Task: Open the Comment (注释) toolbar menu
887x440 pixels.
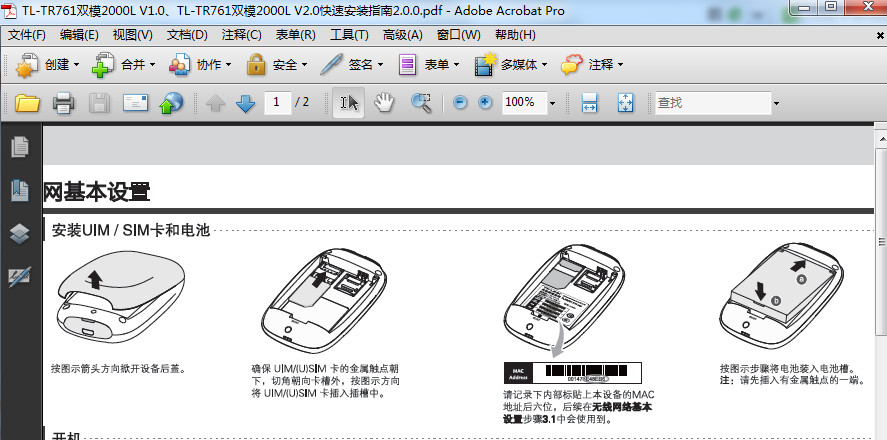Action: click(592, 65)
